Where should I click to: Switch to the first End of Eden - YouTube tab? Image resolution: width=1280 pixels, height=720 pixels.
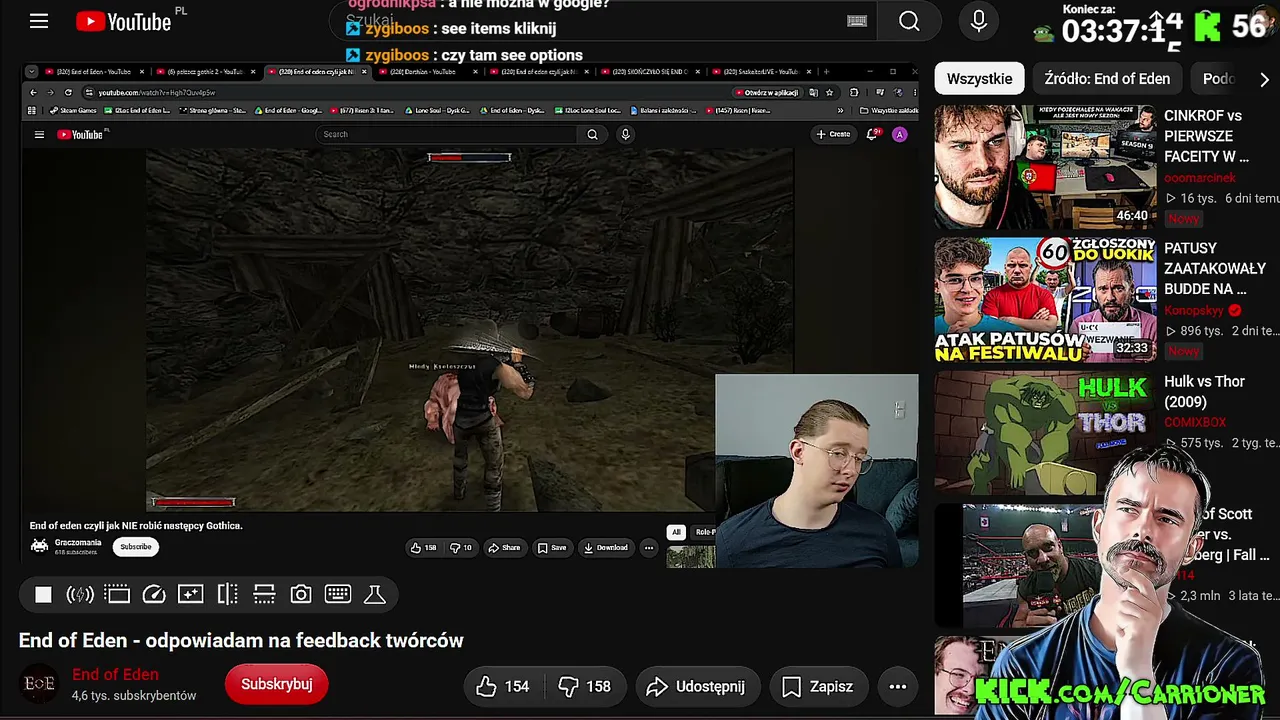click(x=94, y=72)
